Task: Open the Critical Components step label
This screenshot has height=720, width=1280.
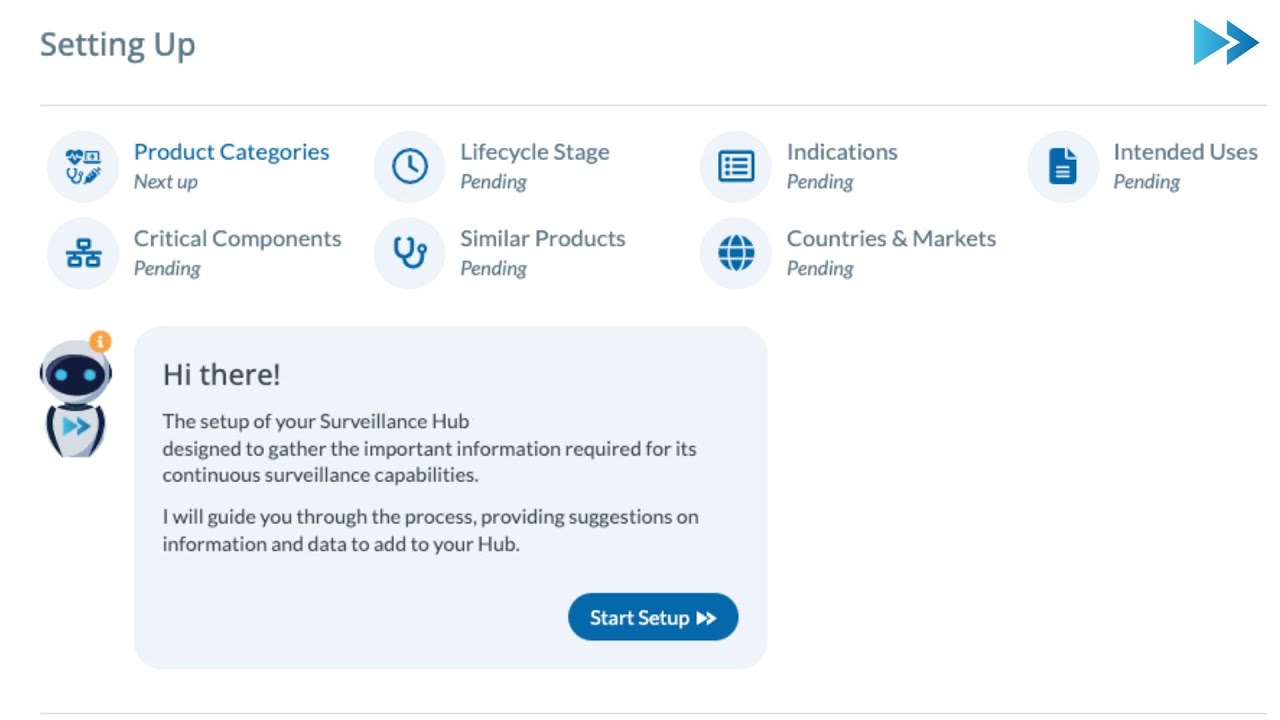Action: [x=238, y=239]
